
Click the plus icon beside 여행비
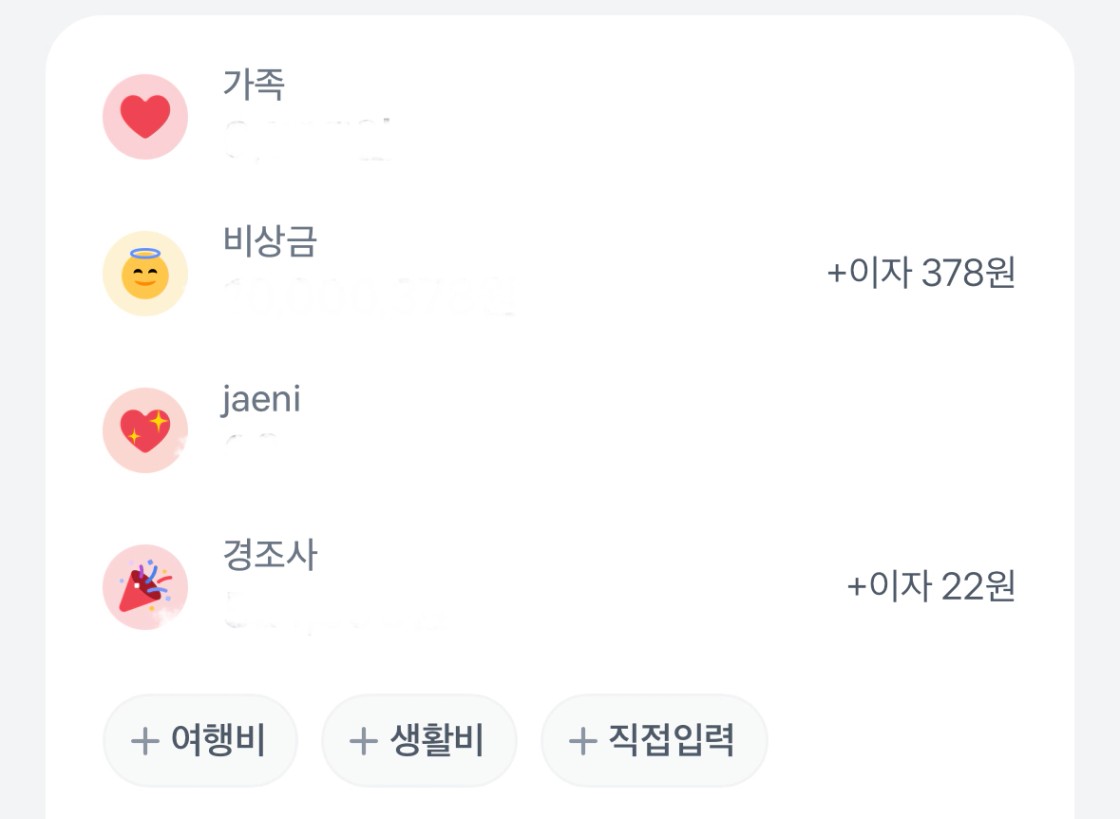(x=145, y=741)
